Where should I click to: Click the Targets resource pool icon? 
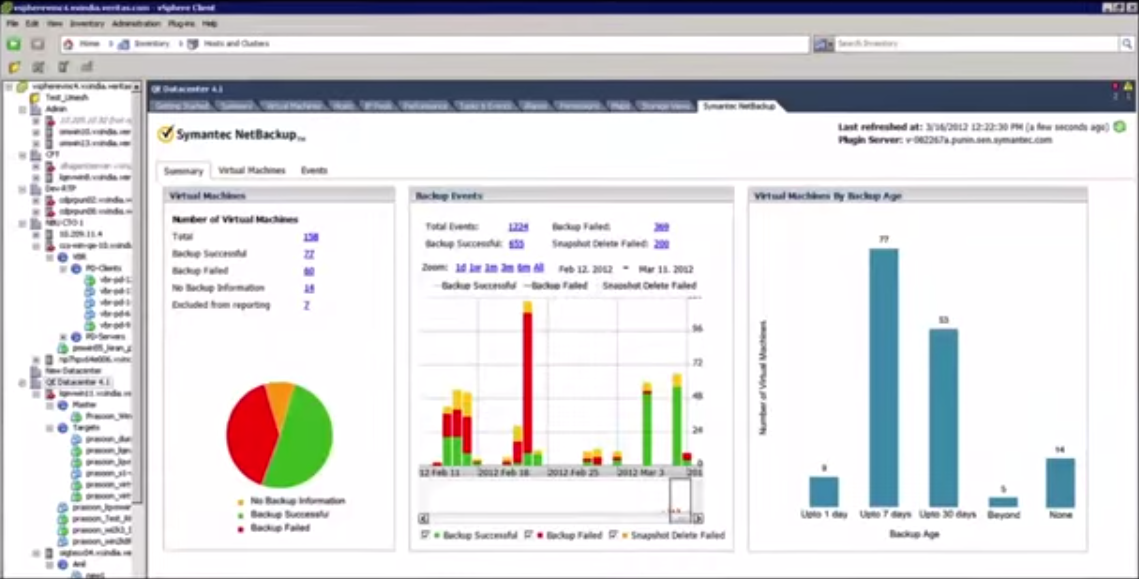(x=62, y=428)
